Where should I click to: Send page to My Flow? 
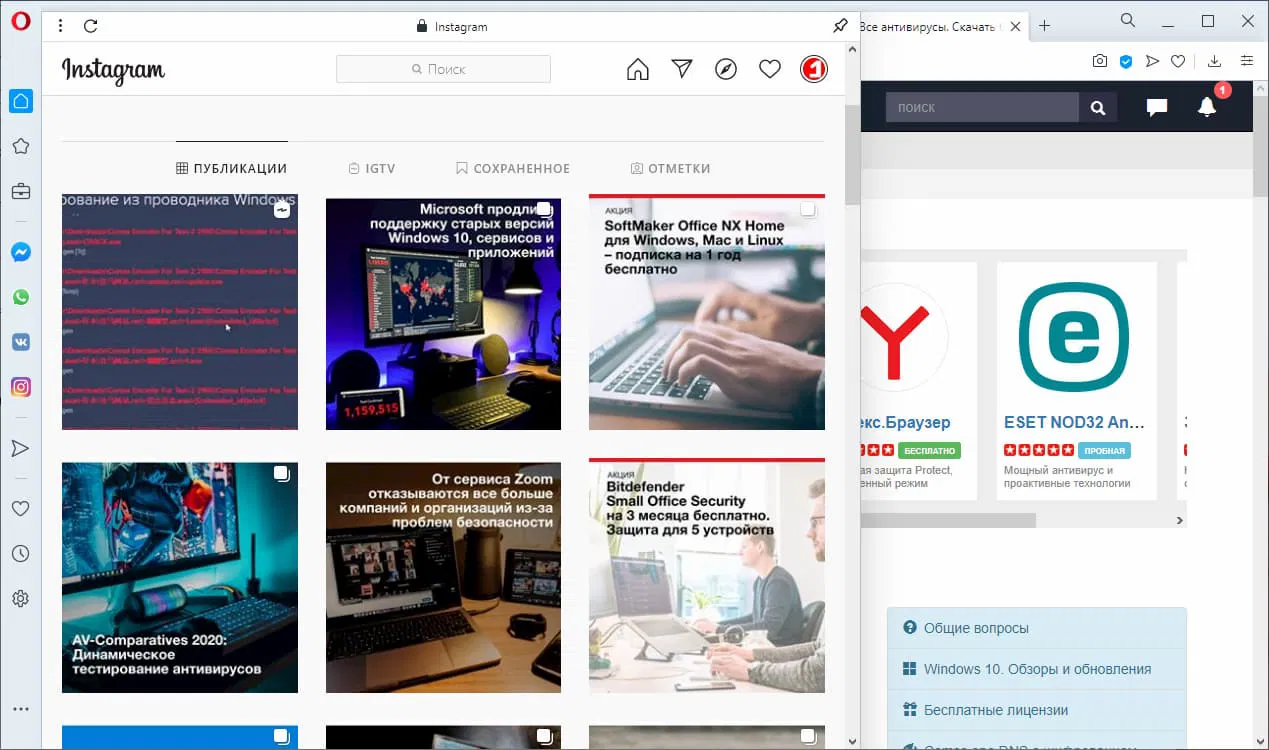(x=1152, y=61)
